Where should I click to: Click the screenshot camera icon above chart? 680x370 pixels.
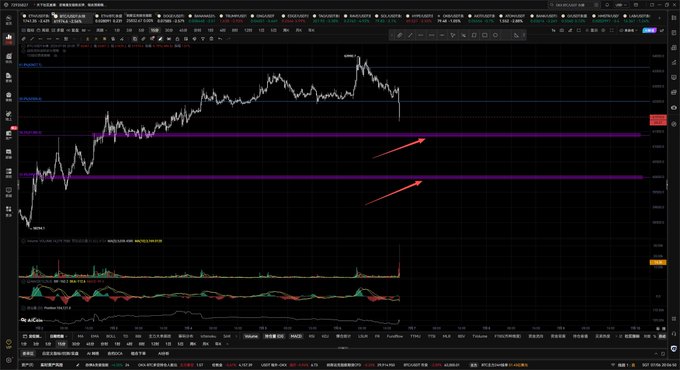(x=562, y=30)
